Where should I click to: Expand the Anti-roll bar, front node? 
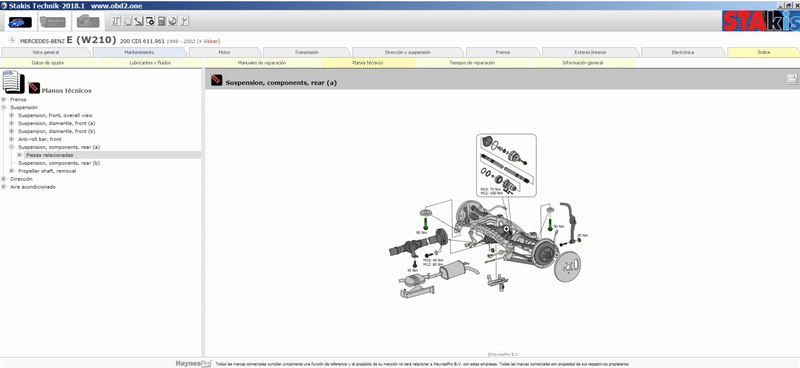[x=12, y=139]
